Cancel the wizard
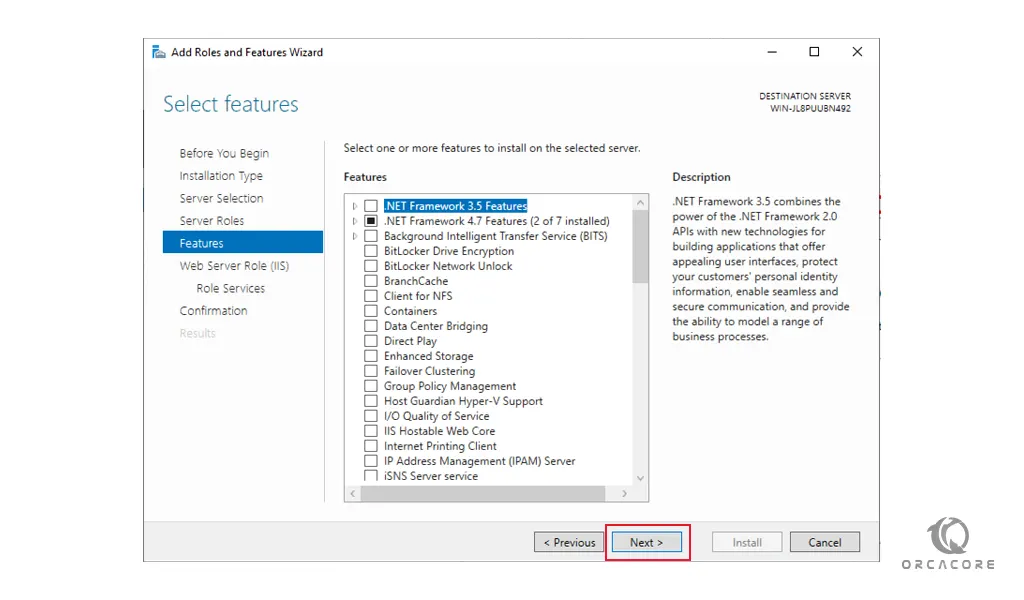This screenshot has height=600, width=1024. tap(825, 542)
